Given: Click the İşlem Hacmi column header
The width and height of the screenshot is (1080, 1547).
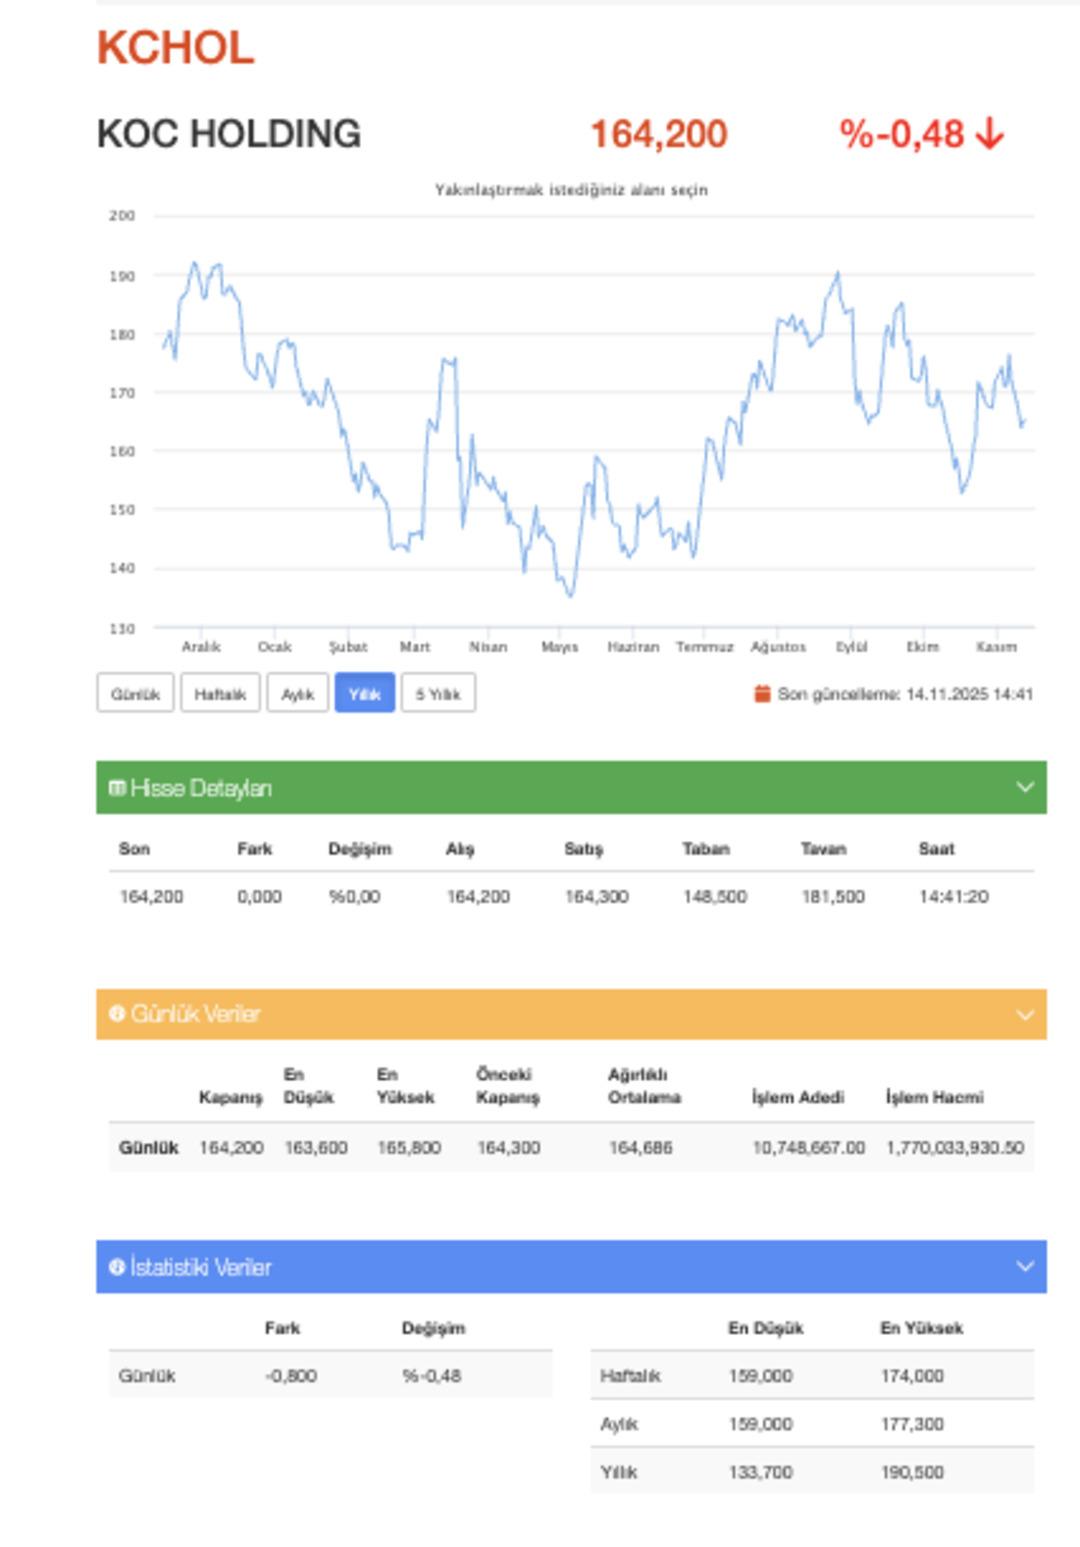Looking at the screenshot, I should point(934,1097).
